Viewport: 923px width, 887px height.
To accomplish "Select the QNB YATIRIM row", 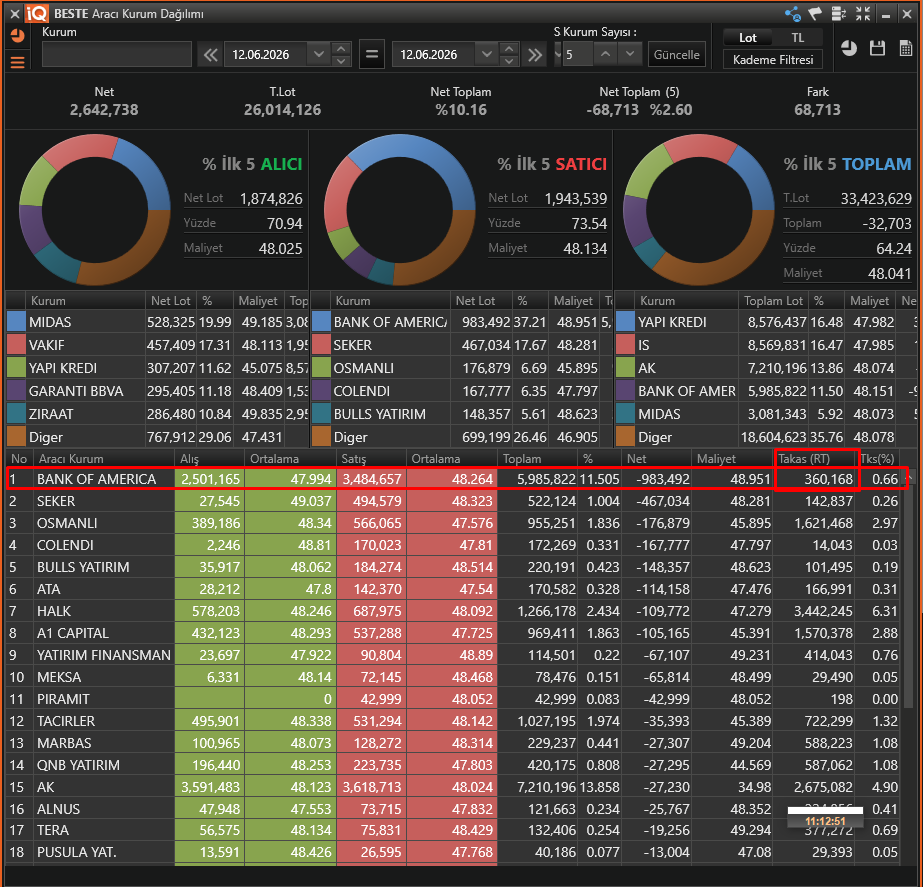I will point(453,765).
